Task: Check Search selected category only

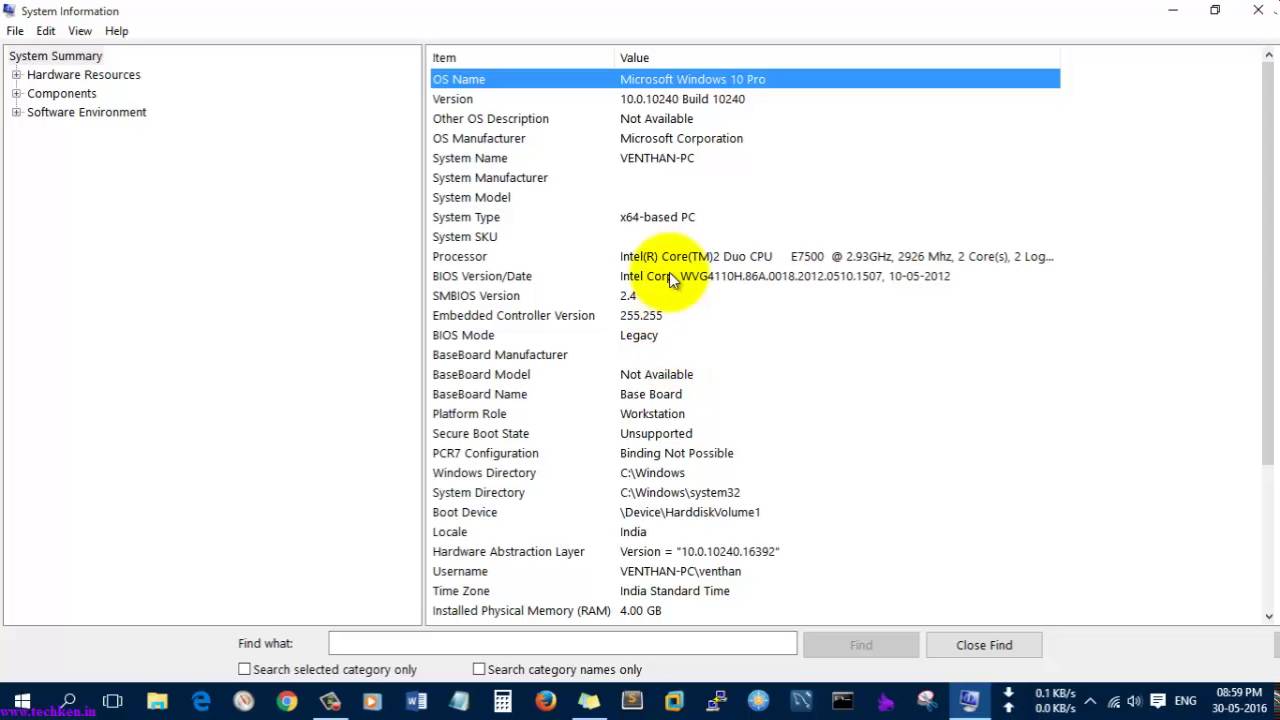Action: (x=244, y=669)
